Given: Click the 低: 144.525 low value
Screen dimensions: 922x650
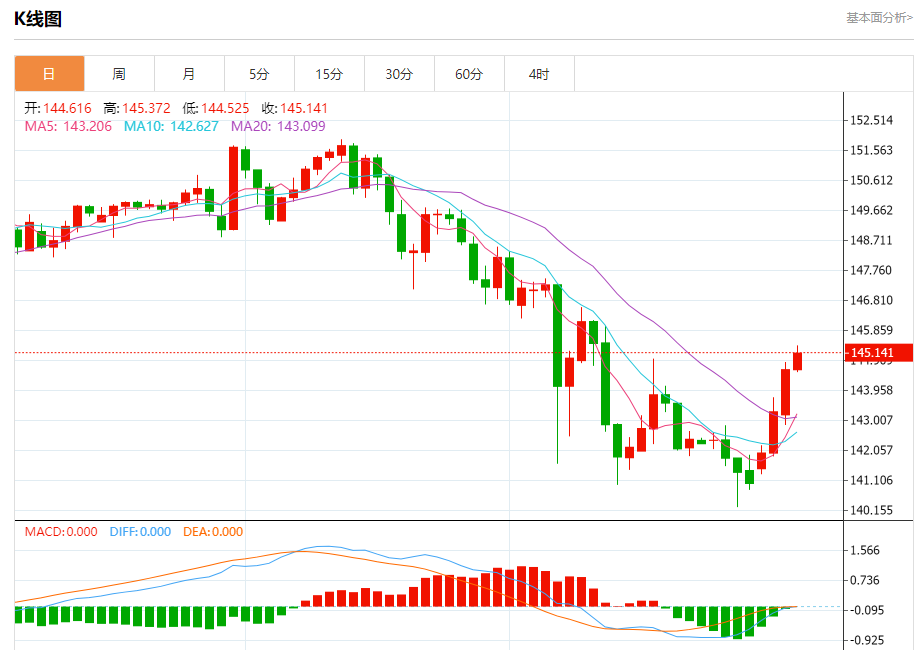Looking at the screenshot, I should click(216, 108).
